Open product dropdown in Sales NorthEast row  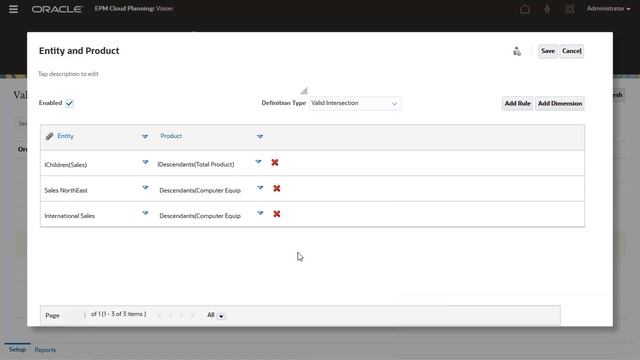click(x=260, y=188)
